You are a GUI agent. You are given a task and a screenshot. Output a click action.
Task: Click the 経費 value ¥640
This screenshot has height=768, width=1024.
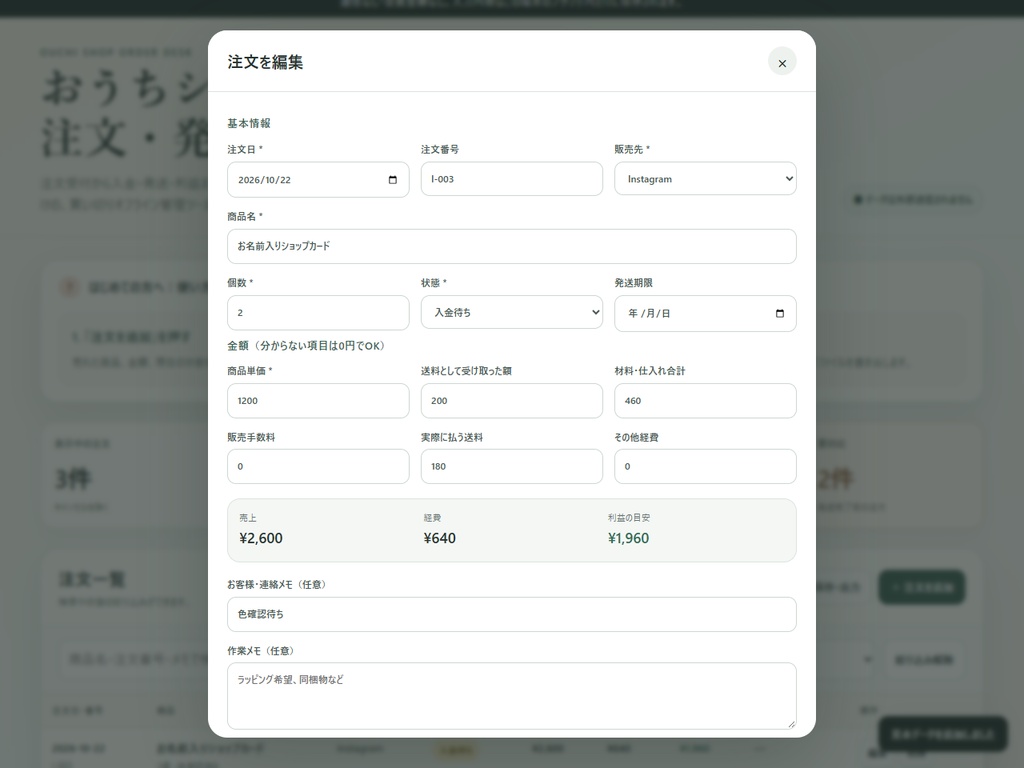pyautogui.click(x=440, y=538)
